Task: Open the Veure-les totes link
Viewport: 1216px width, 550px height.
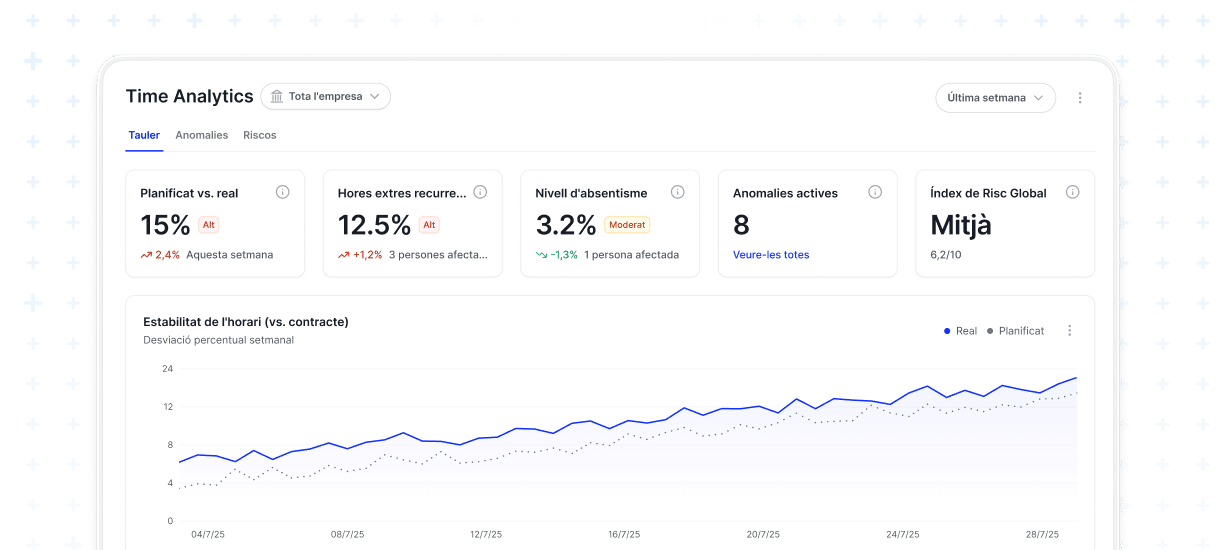Action: tap(771, 255)
